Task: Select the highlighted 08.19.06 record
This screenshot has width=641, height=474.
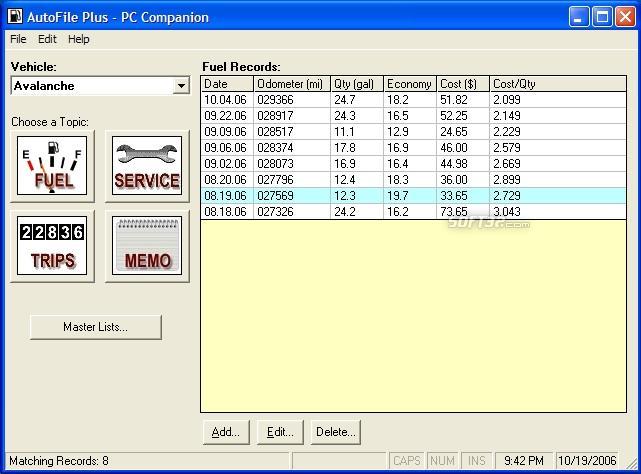Action: [413, 195]
